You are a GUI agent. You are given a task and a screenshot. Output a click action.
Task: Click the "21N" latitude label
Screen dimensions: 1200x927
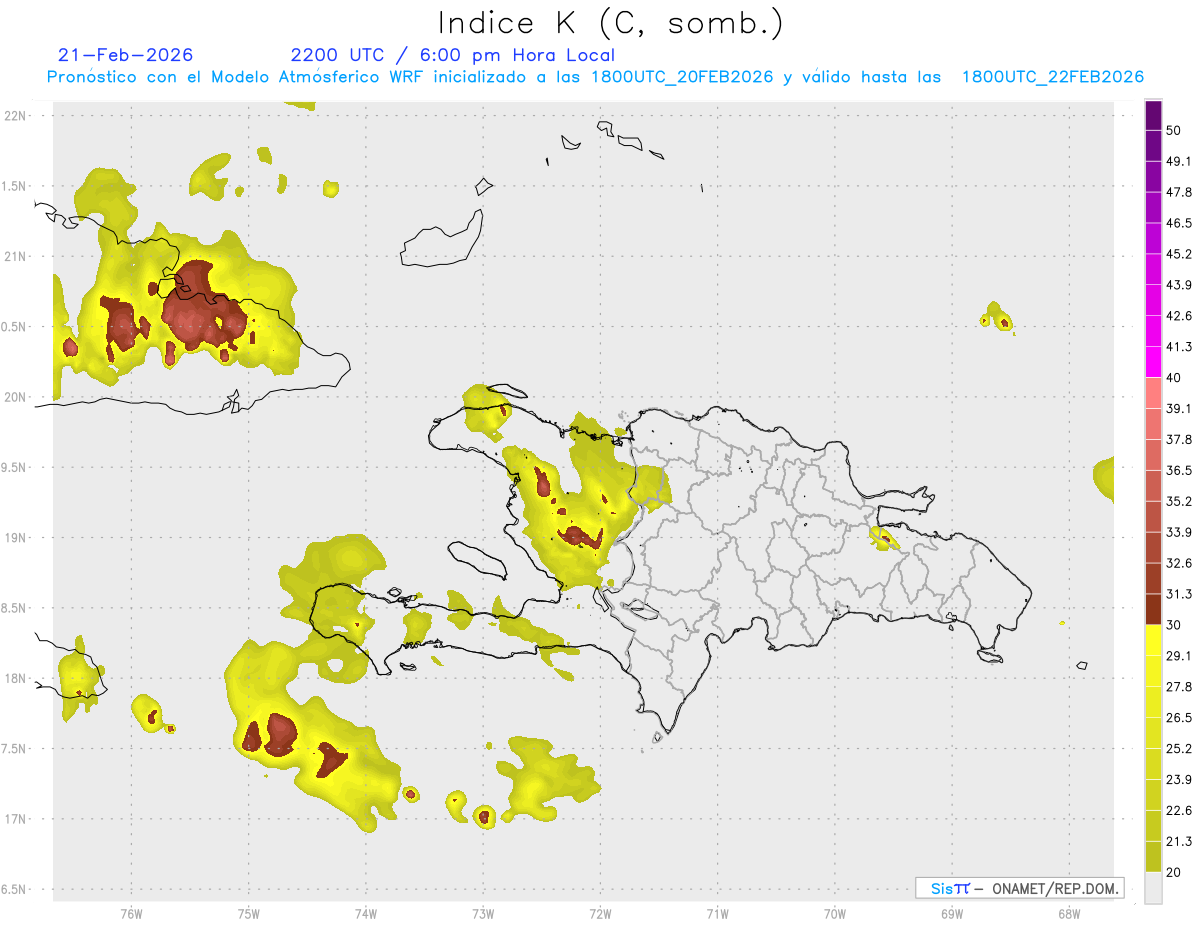14,256
